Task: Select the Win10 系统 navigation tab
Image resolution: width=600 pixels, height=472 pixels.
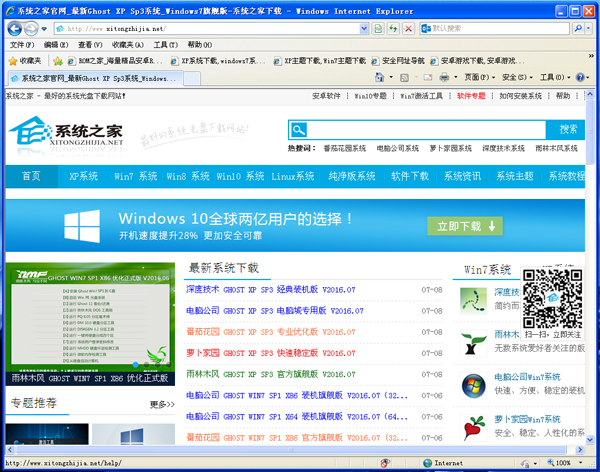Action: click(240, 176)
